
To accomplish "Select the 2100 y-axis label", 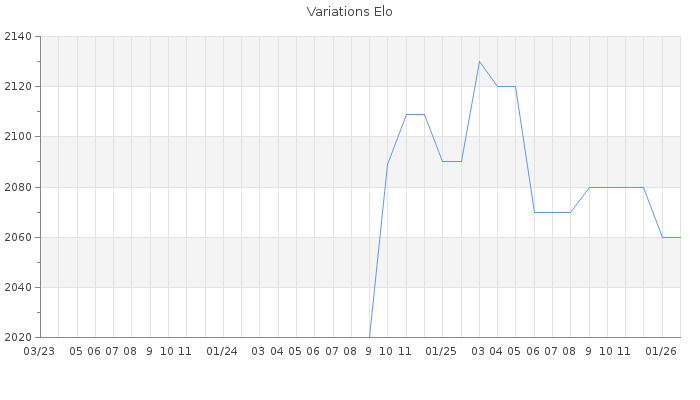I will click(x=18, y=137).
